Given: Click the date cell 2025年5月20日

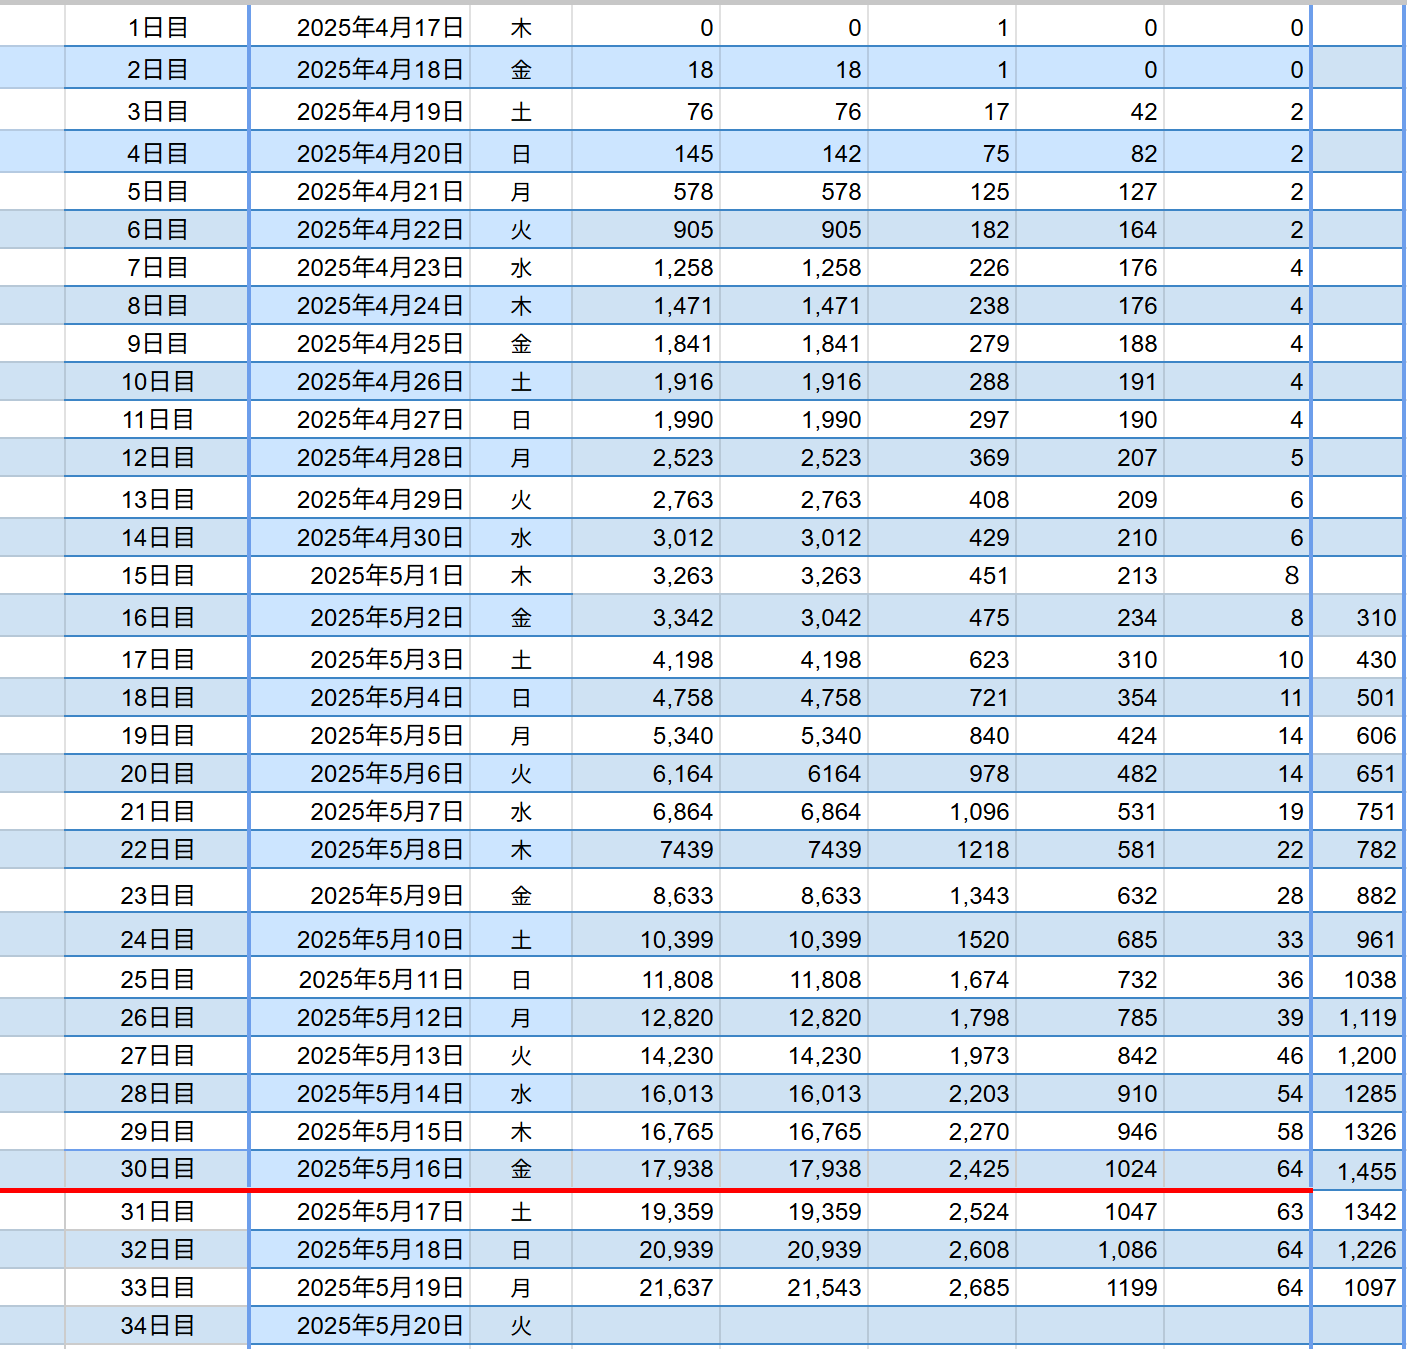Looking at the screenshot, I should point(379,1326).
